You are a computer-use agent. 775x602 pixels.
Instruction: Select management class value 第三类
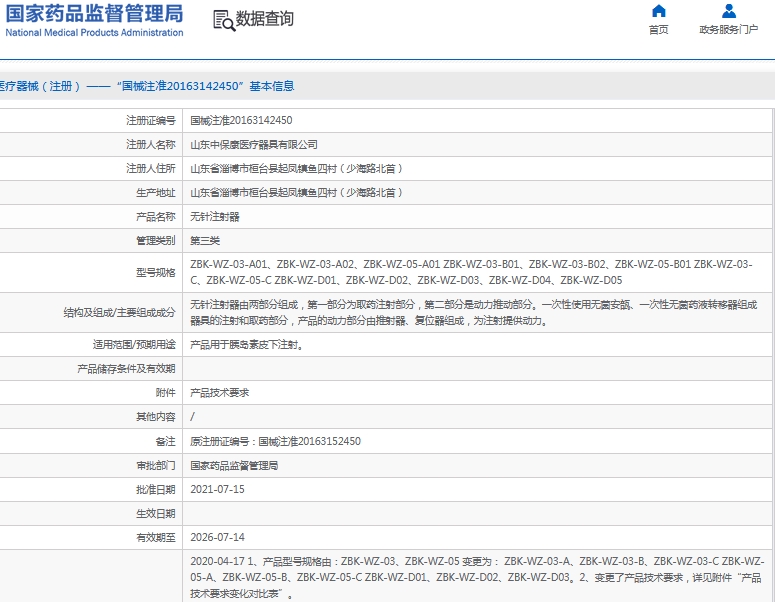pyautogui.click(x=205, y=241)
